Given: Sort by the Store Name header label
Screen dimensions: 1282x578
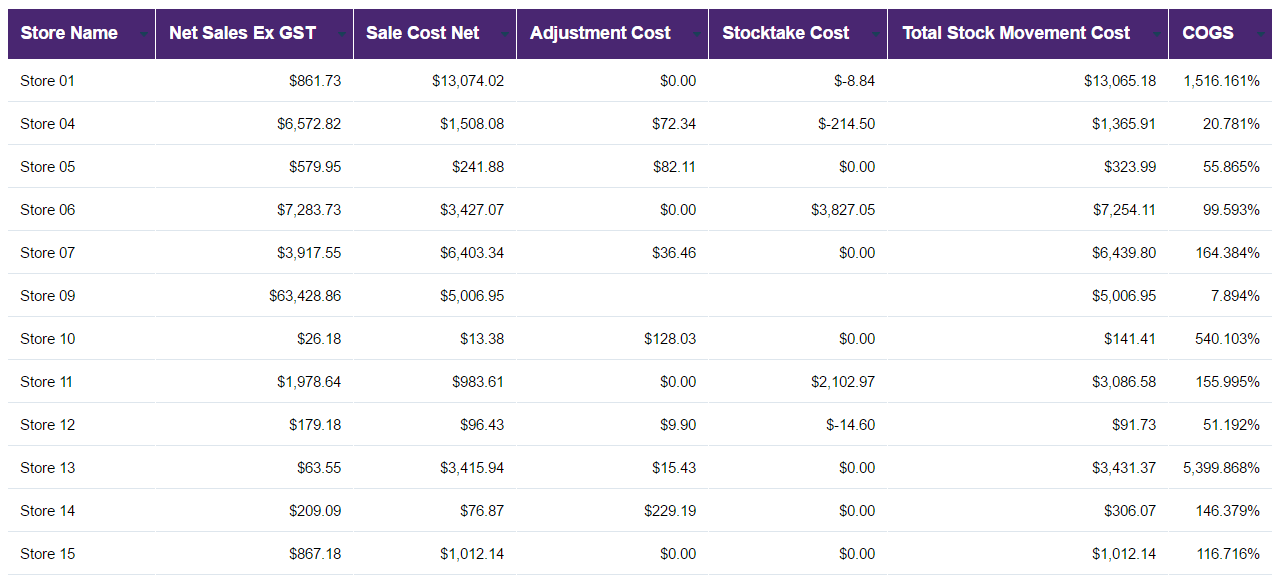Looking at the screenshot, I should tap(69, 33).
